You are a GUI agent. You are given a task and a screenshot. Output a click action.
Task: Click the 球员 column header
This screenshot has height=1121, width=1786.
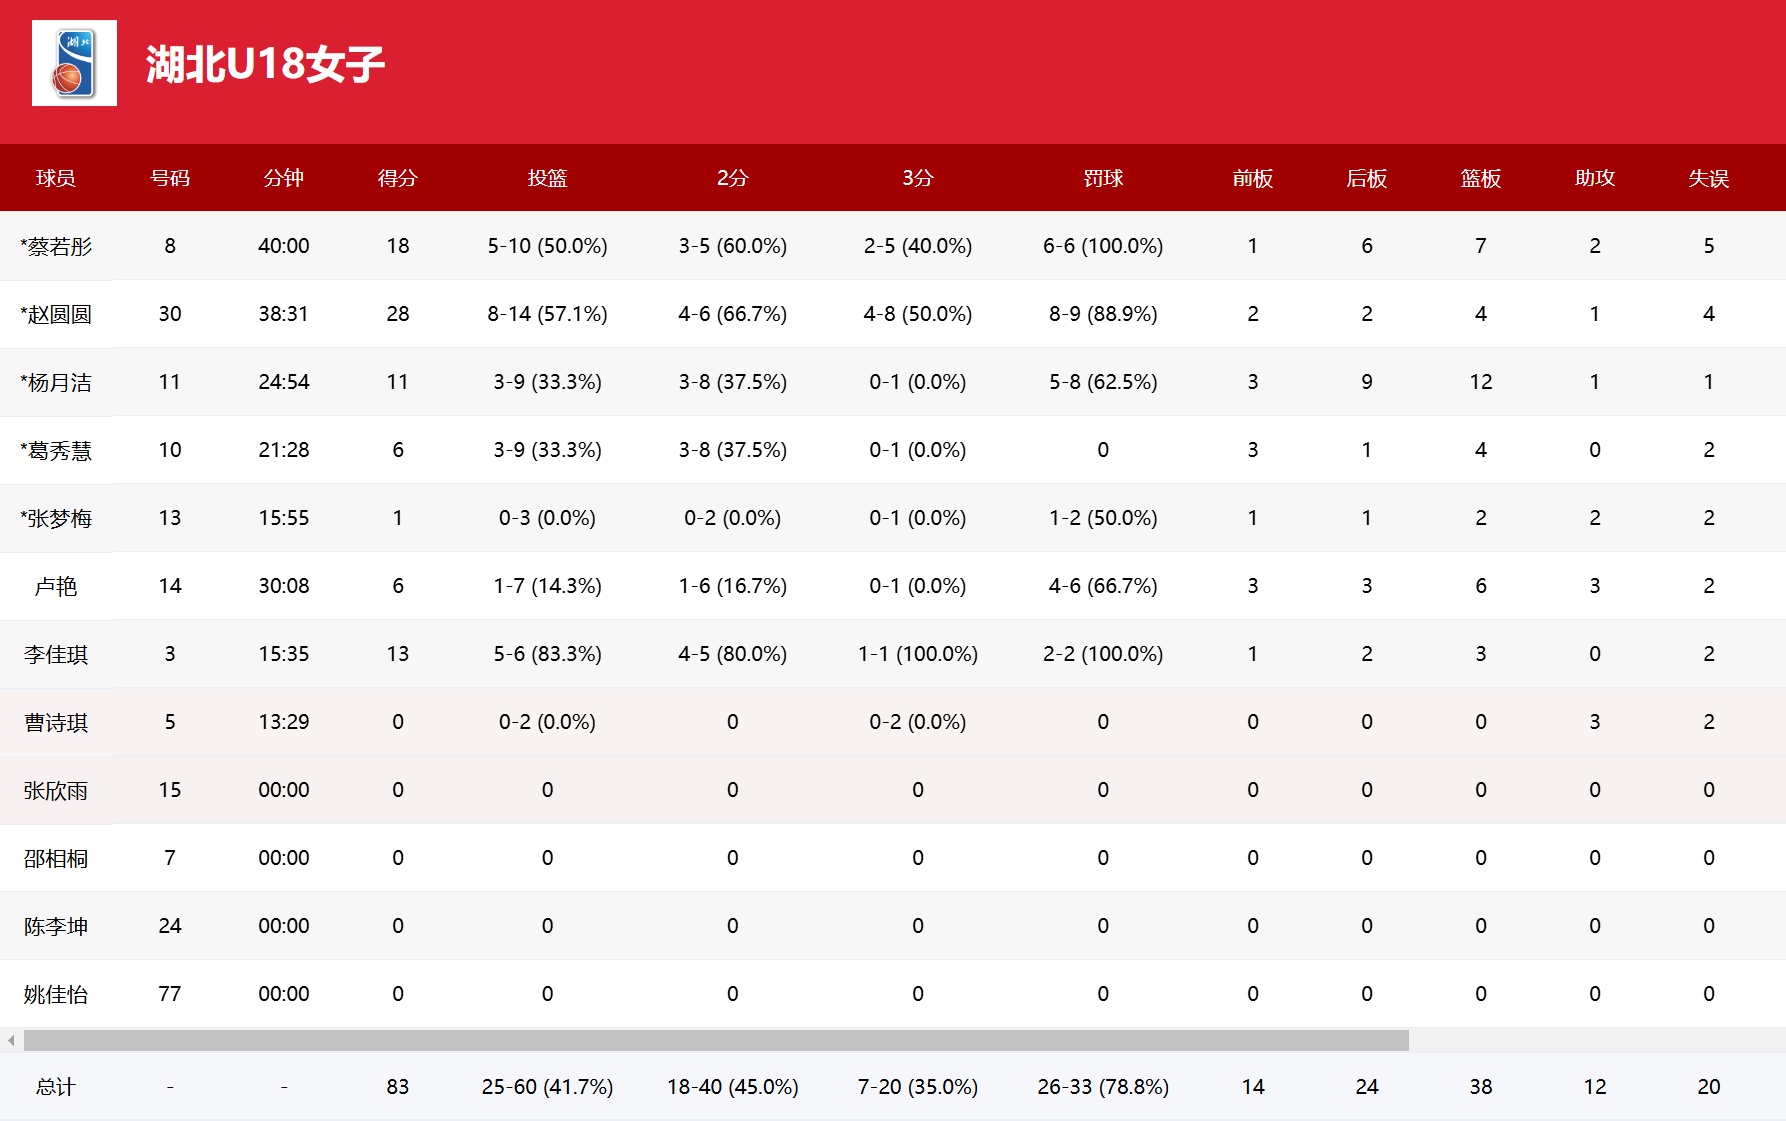56,178
